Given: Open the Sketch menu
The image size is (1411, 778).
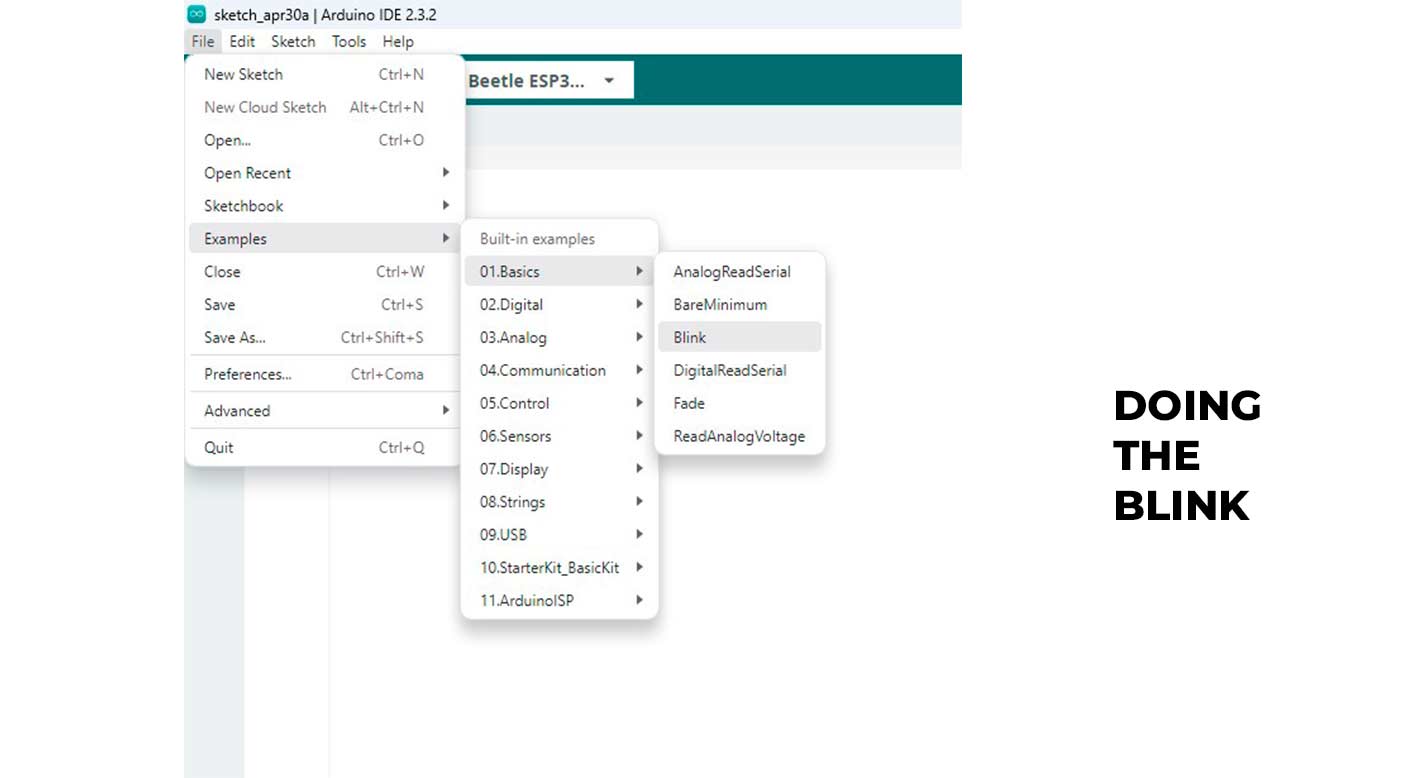Looking at the screenshot, I should [293, 41].
